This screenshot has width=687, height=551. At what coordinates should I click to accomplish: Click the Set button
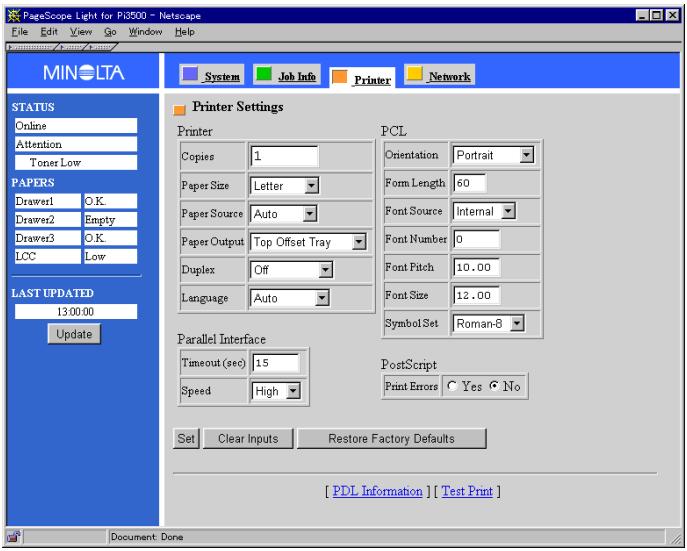click(x=186, y=438)
